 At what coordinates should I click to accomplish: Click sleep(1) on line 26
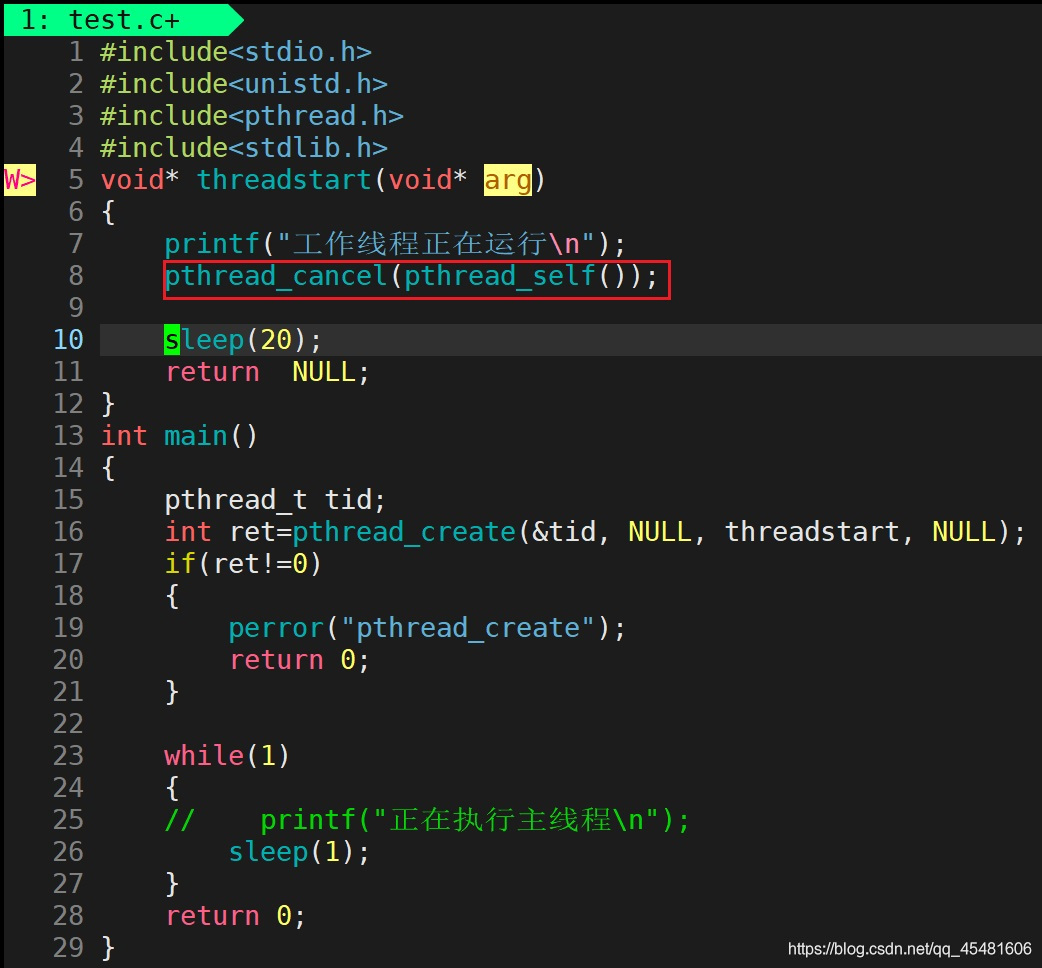(x=299, y=852)
